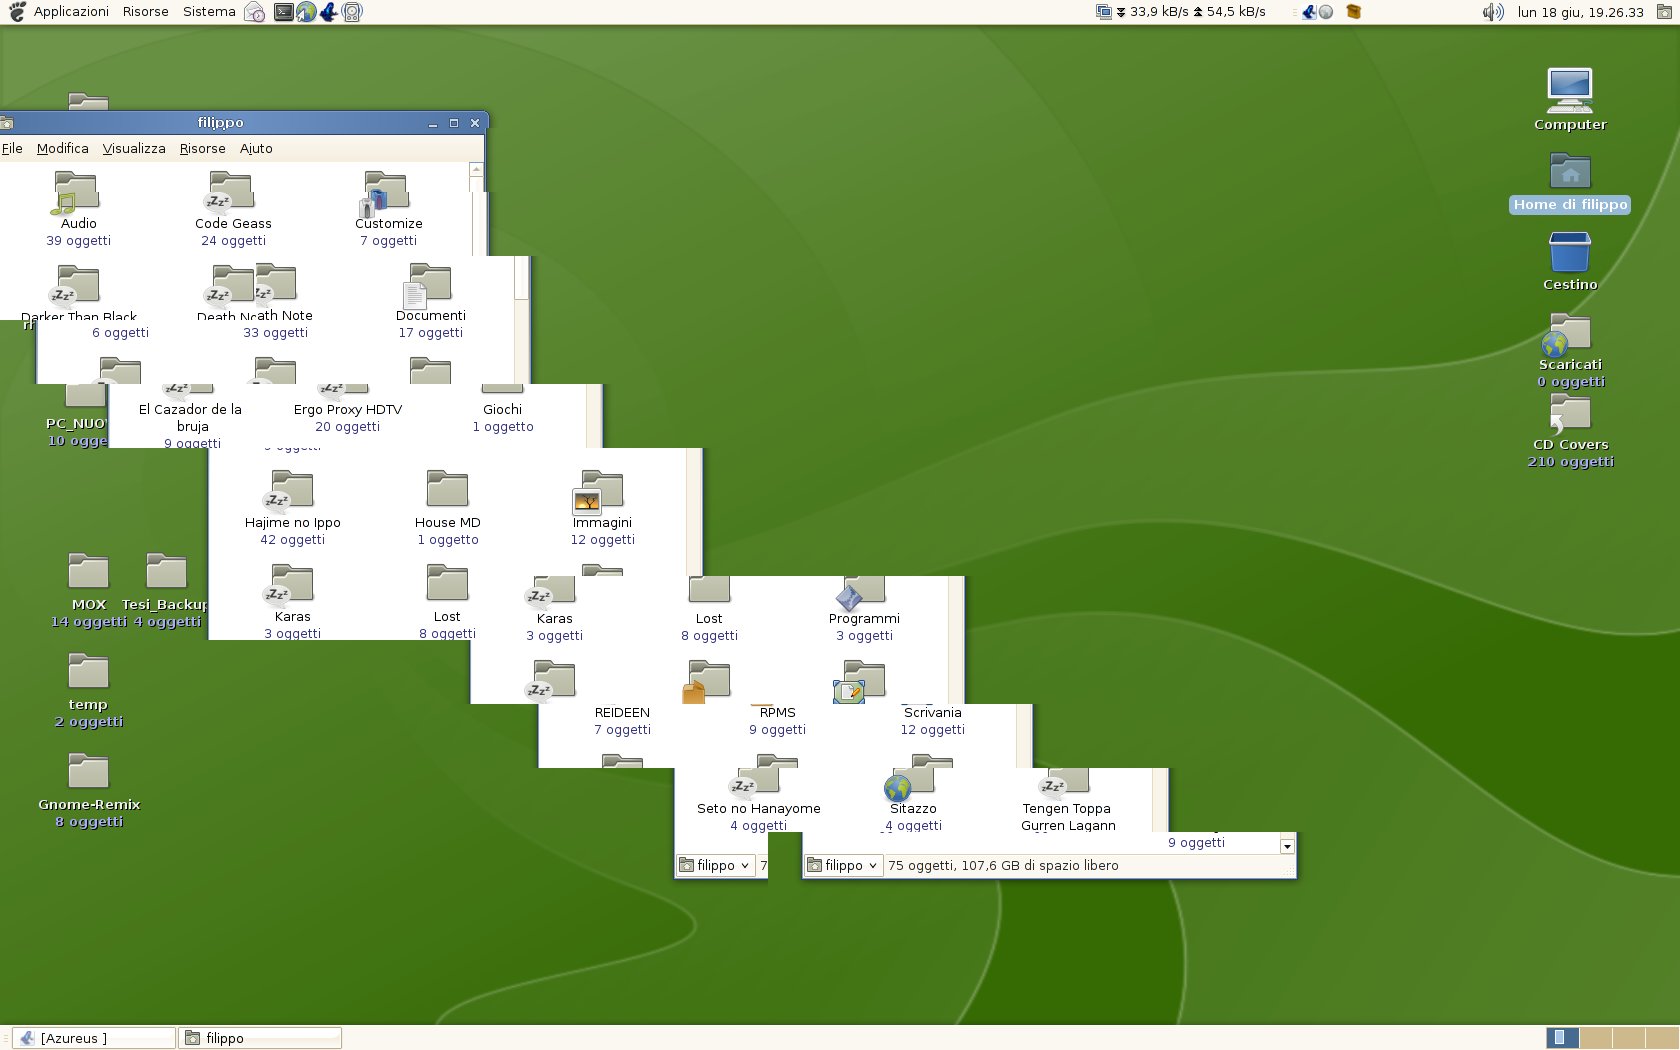Click the network monitor icon in panel
This screenshot has width=1680, height=1050.
1104,12
